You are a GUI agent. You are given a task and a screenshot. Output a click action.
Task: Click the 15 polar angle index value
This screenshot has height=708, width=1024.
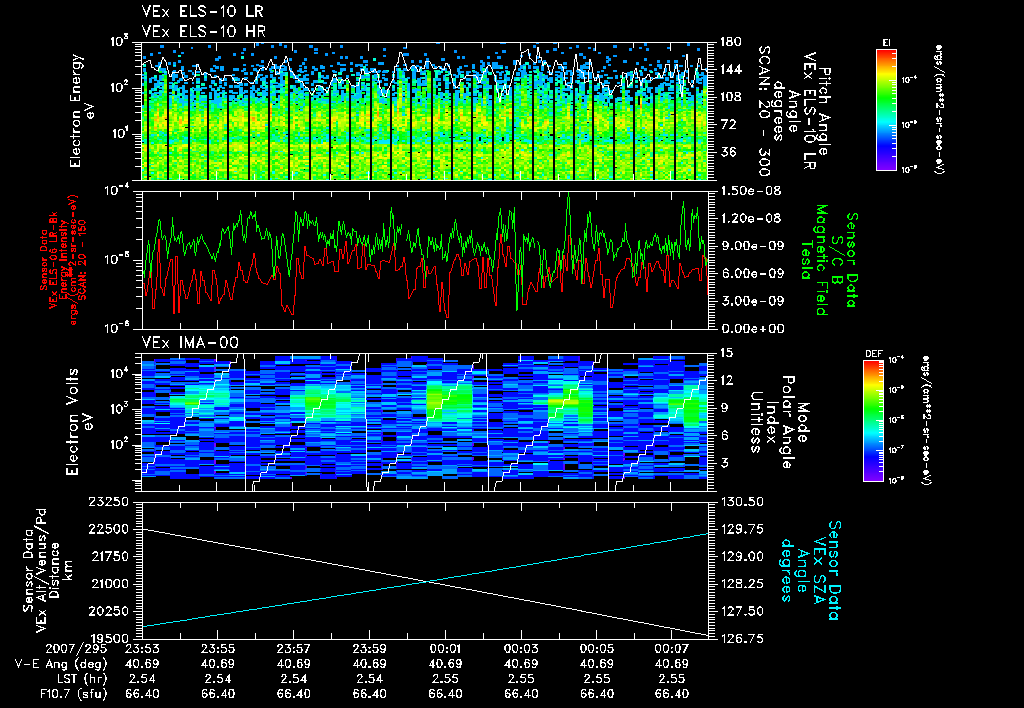point(726,353)
